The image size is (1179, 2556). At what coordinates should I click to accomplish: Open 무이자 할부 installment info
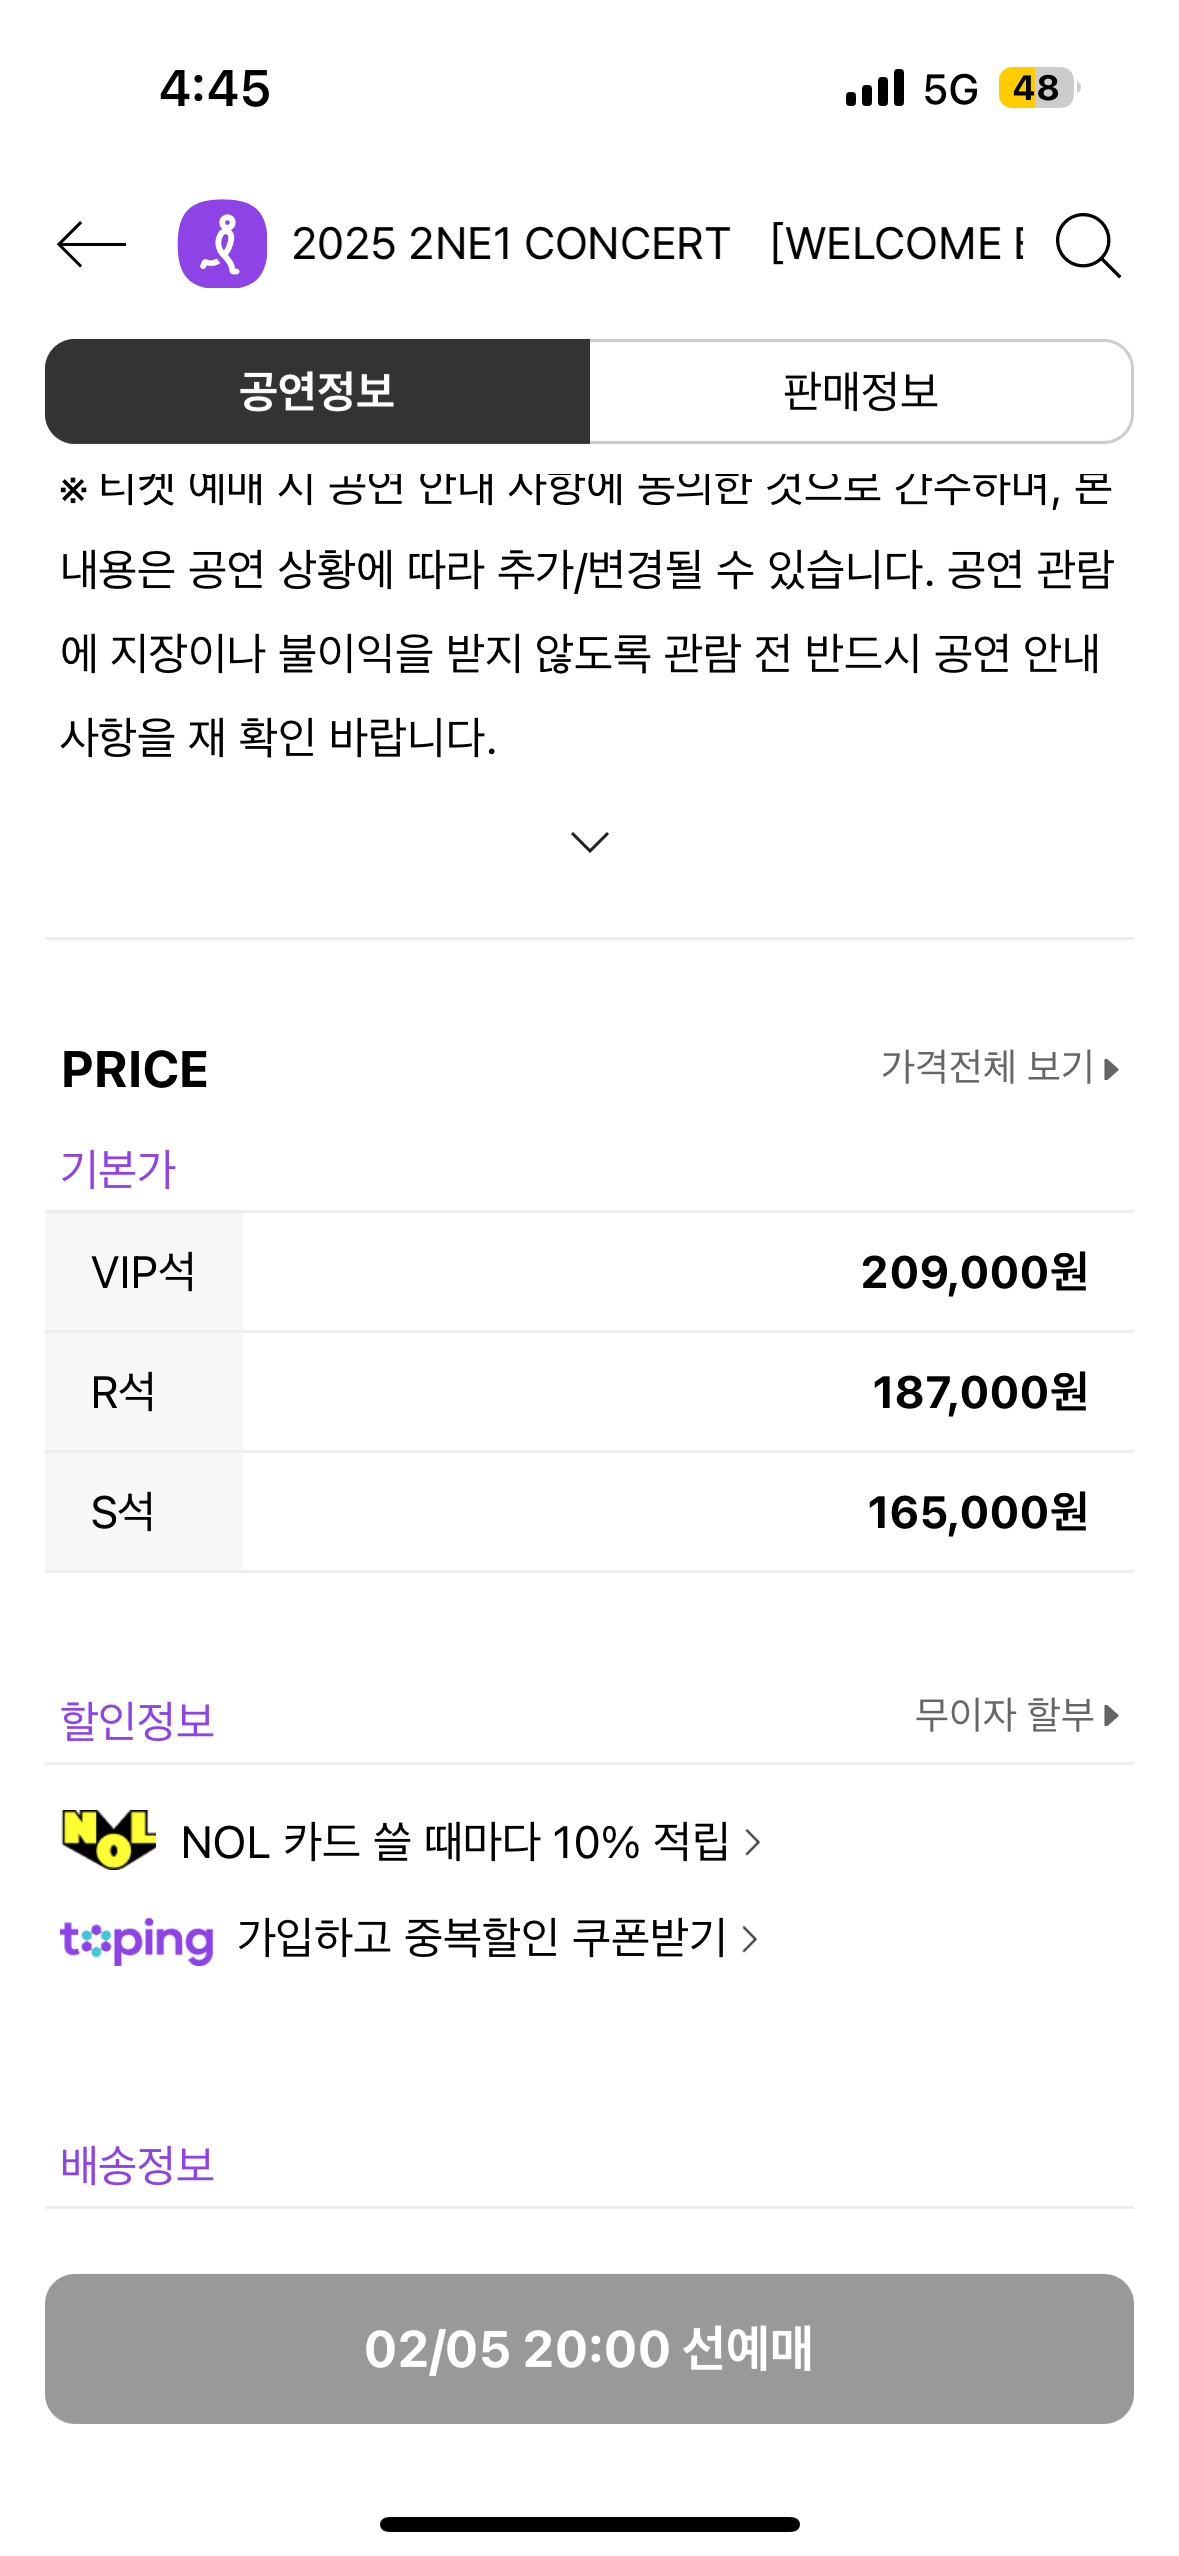coord(1016,1715)
